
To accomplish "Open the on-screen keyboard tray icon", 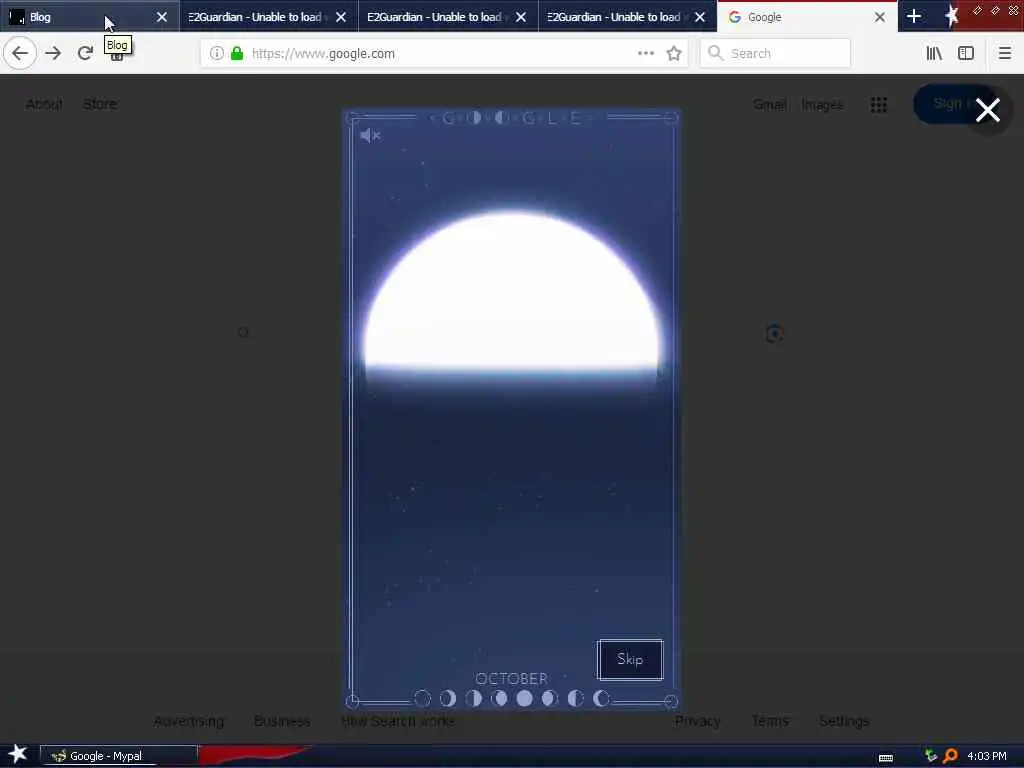I will point(886,757).
